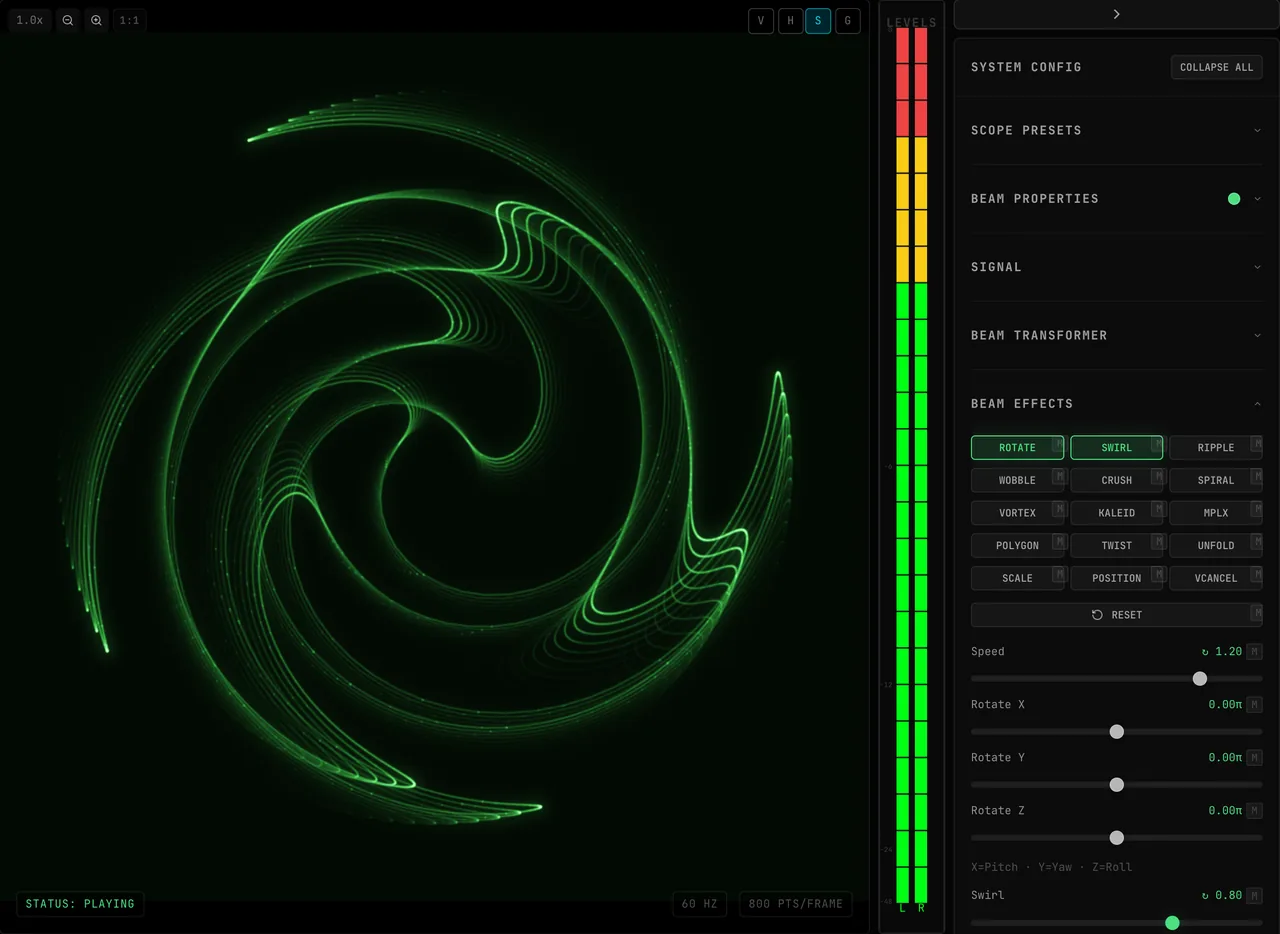Viewport: 1280px width, 934px height.
Task: Enable the TWIST beam effect
Action: pyautogui.click(x=1116, y=546)
